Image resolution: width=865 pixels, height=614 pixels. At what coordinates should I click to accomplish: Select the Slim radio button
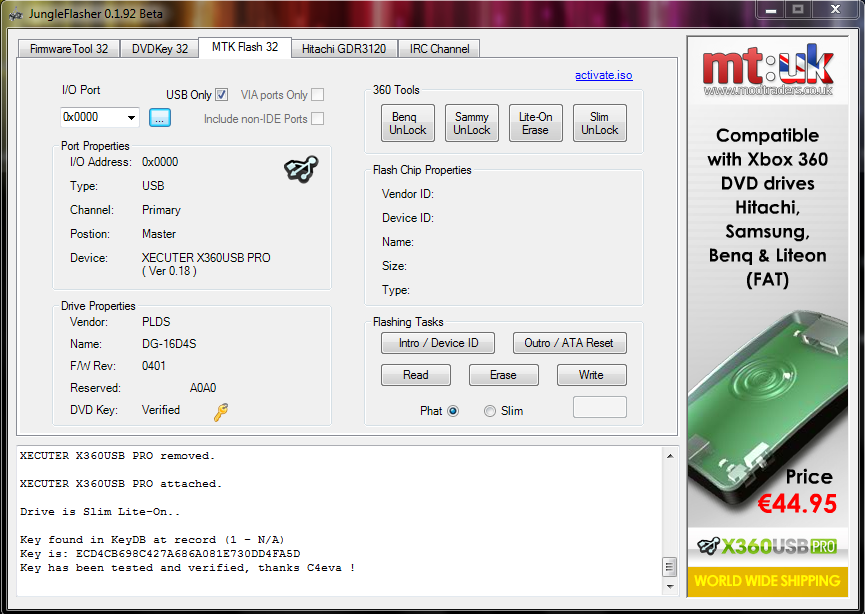pyautogui.click(x=489, y=411)
